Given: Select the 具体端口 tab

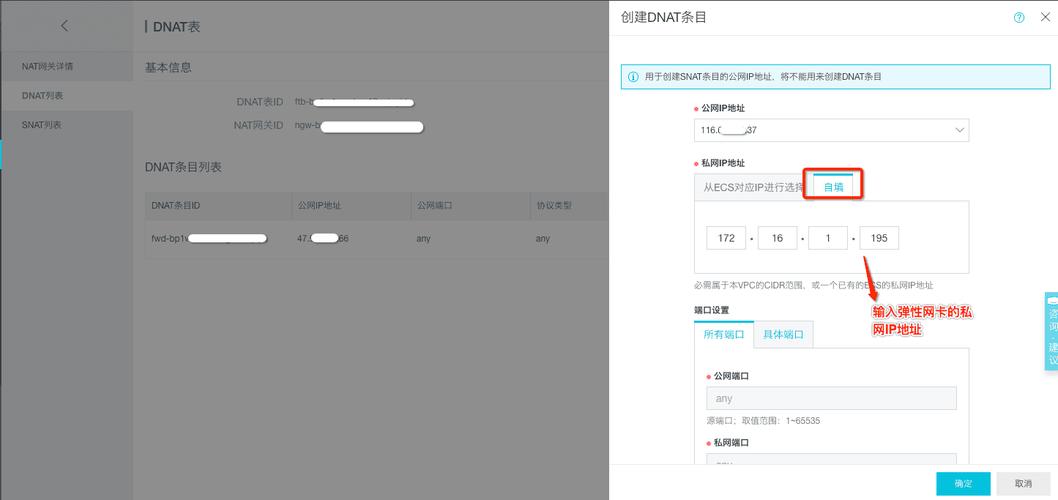Looking at the screenshot, I should pos(783,335).
